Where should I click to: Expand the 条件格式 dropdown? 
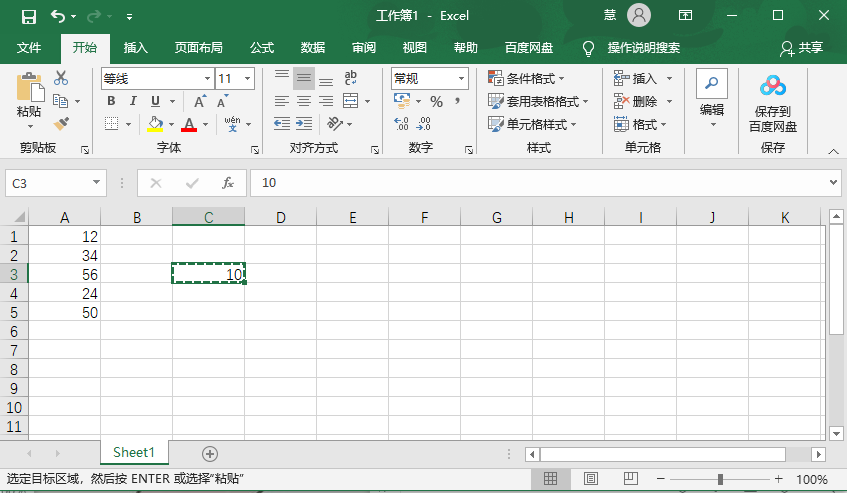[526, 78]
